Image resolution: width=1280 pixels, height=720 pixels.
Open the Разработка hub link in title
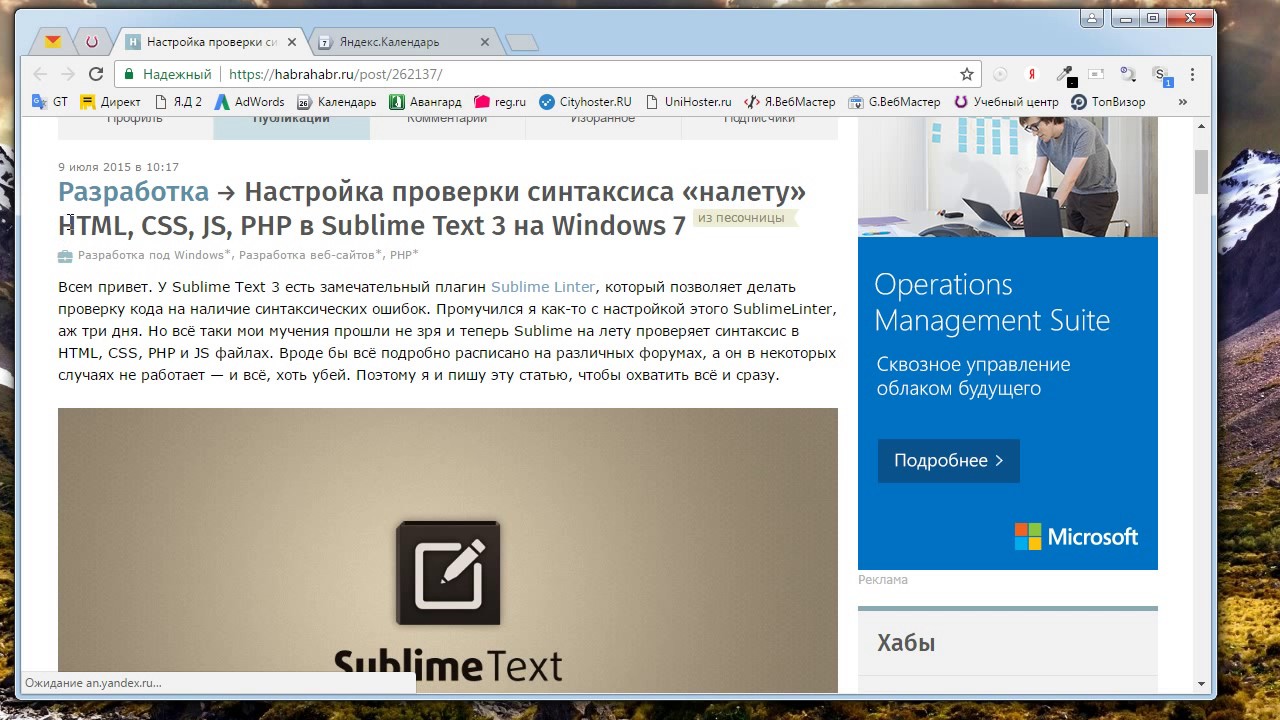point(133,192)
